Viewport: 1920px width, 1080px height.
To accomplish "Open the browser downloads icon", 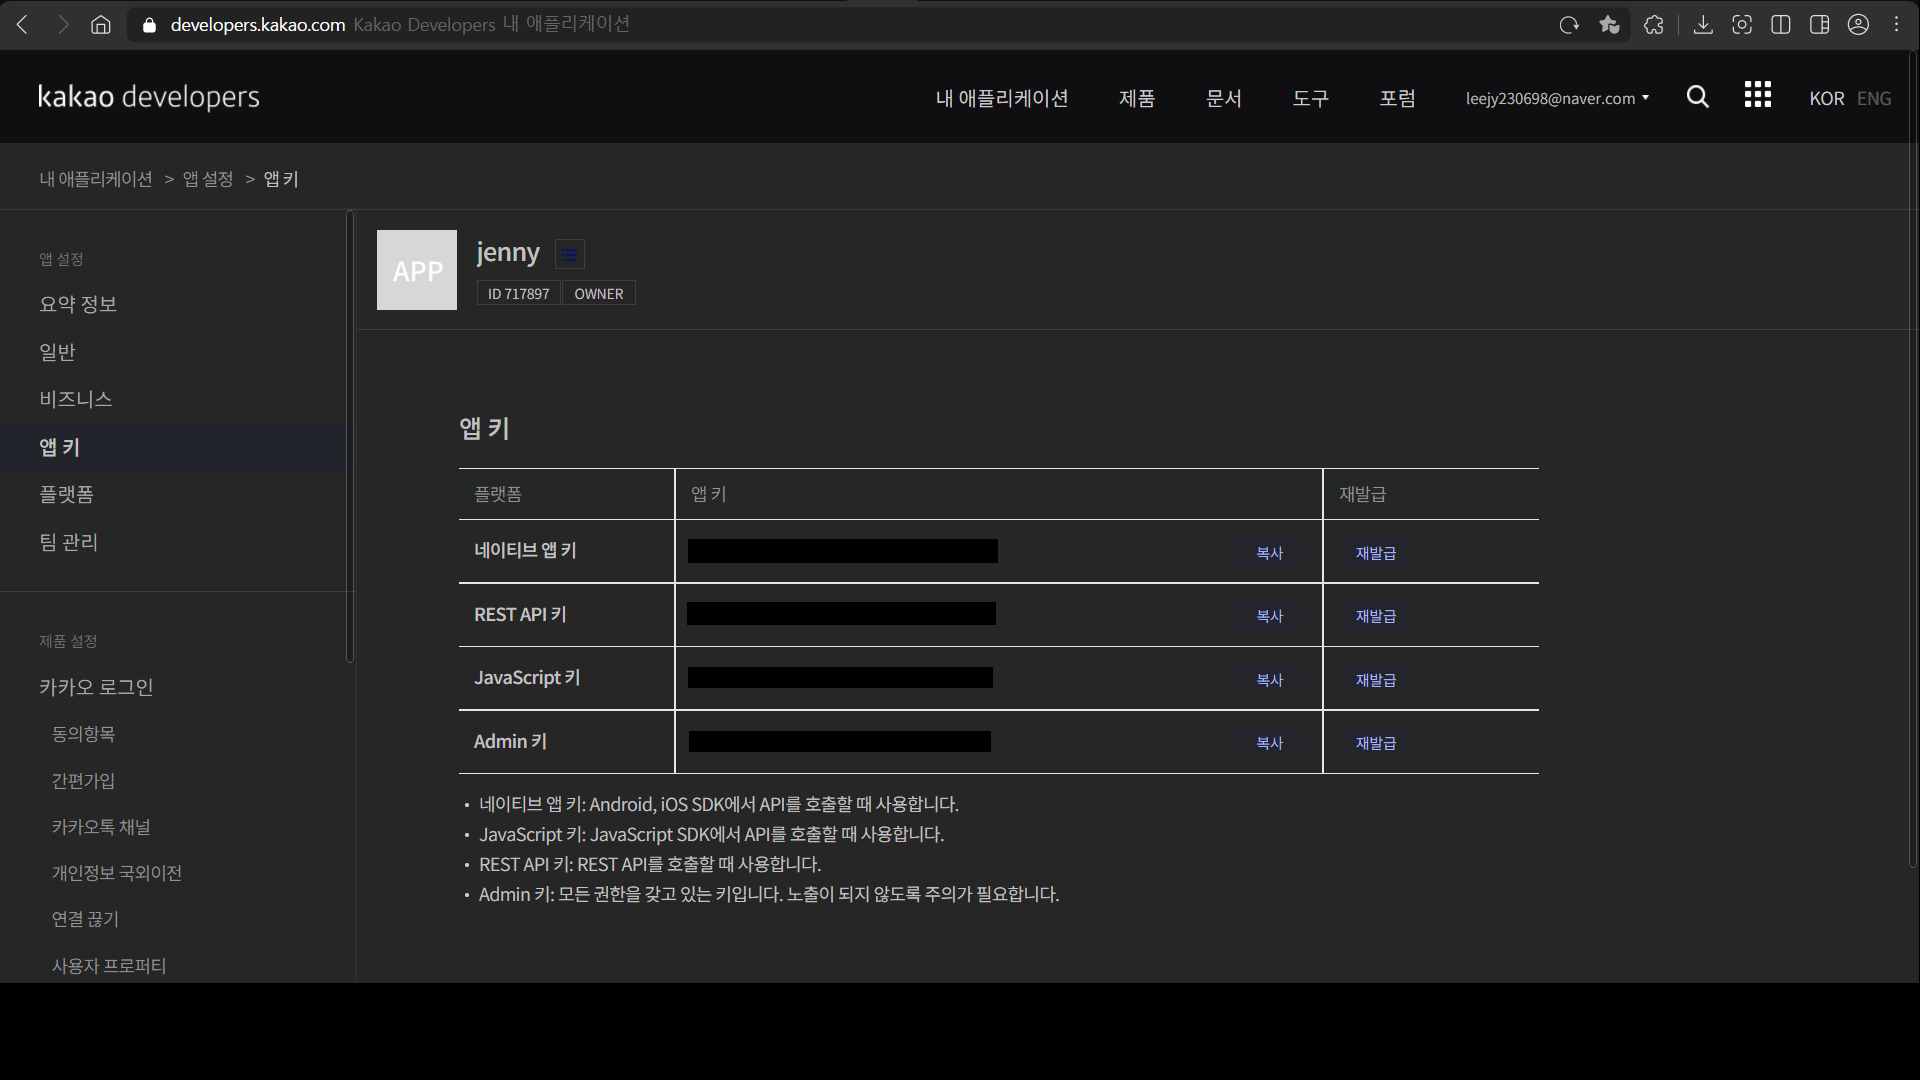I will coord(1703,25).
